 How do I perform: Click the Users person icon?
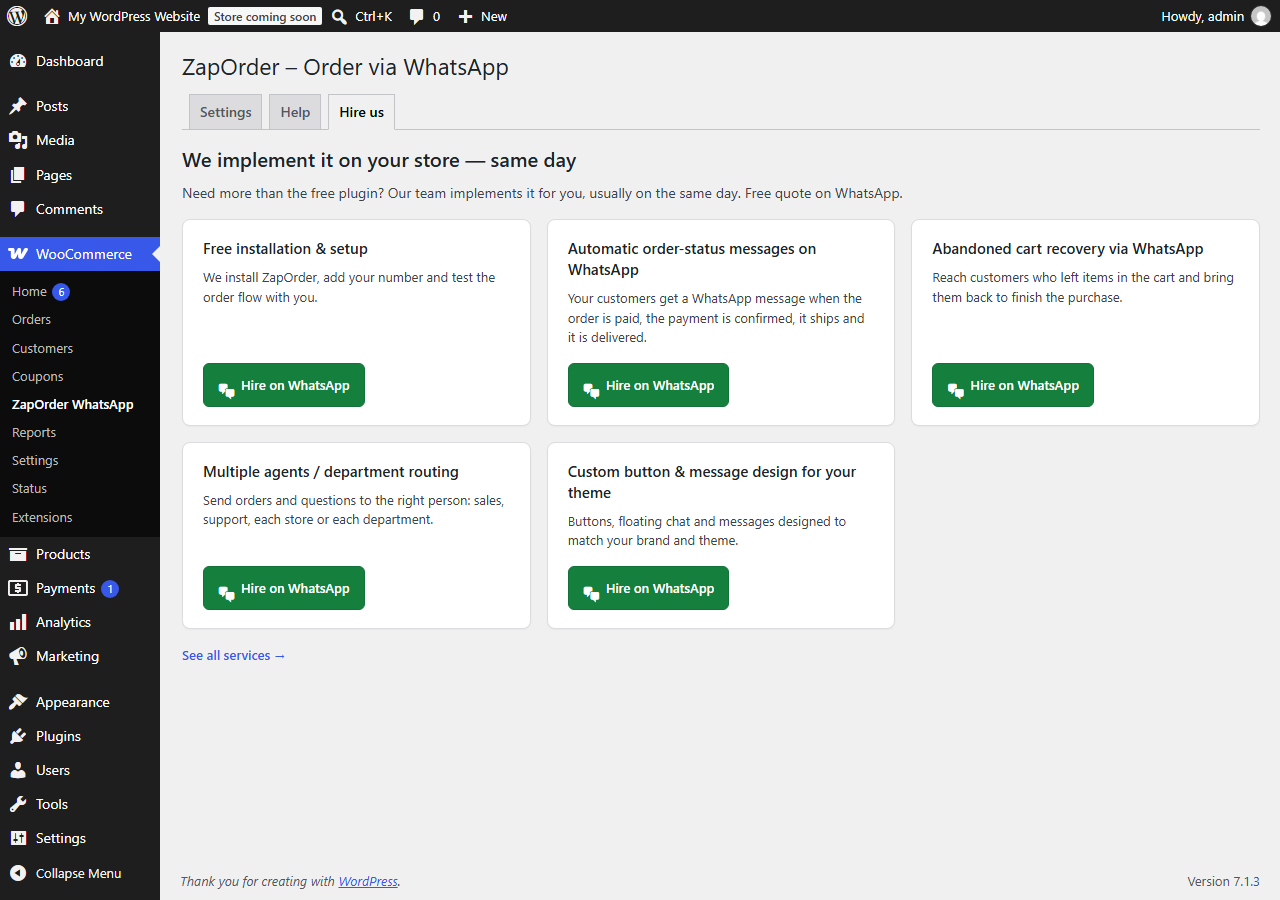point(18,770)
